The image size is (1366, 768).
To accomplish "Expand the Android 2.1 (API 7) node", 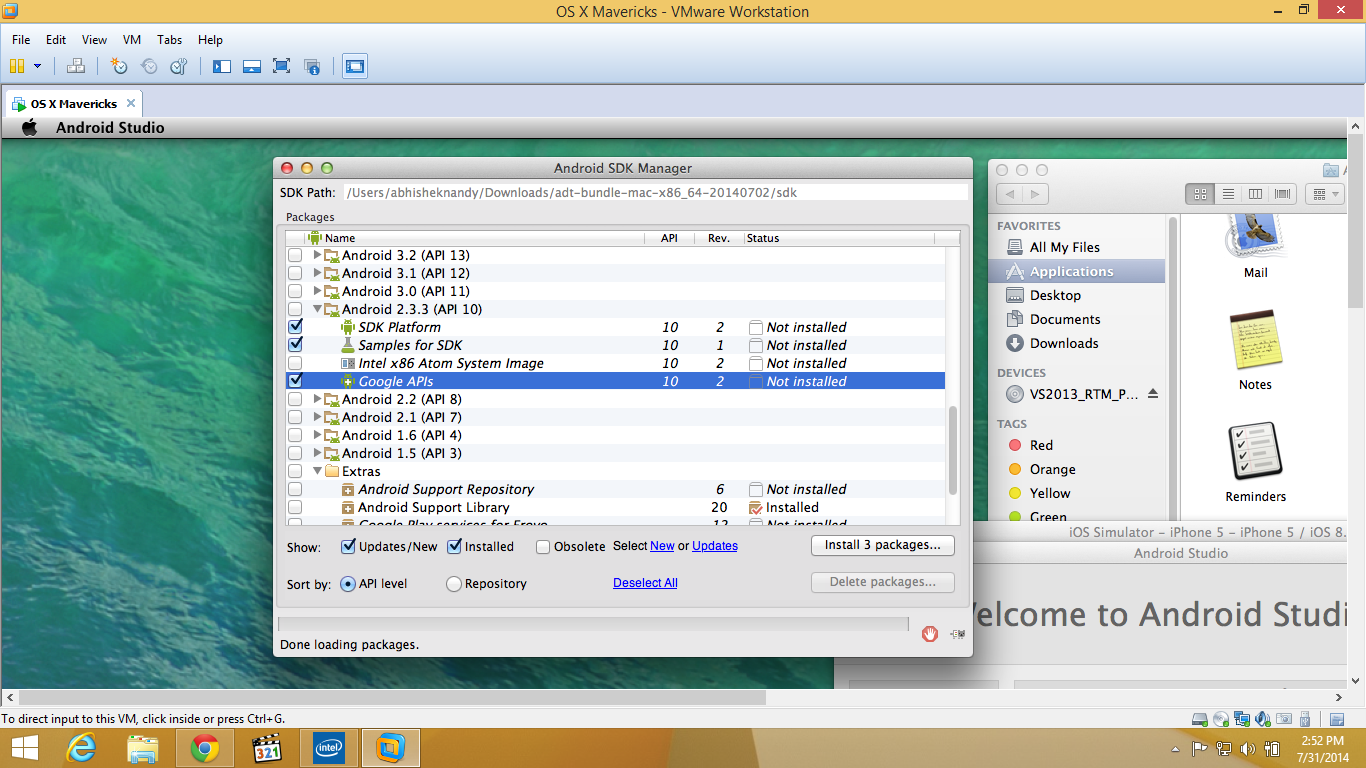I will tap(318, 417).
